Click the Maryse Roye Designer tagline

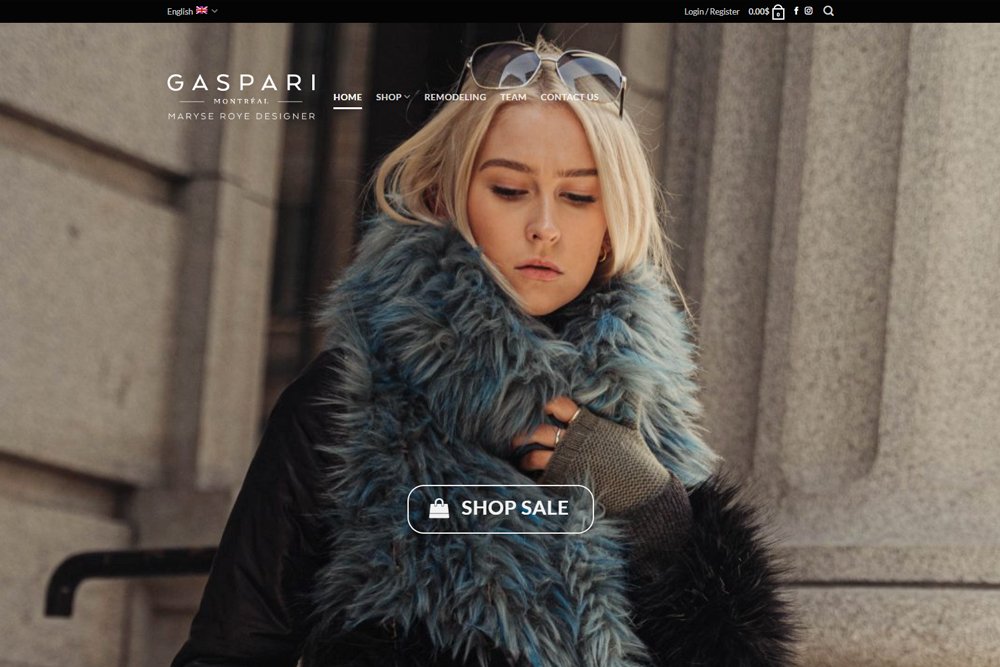[241, 116]
